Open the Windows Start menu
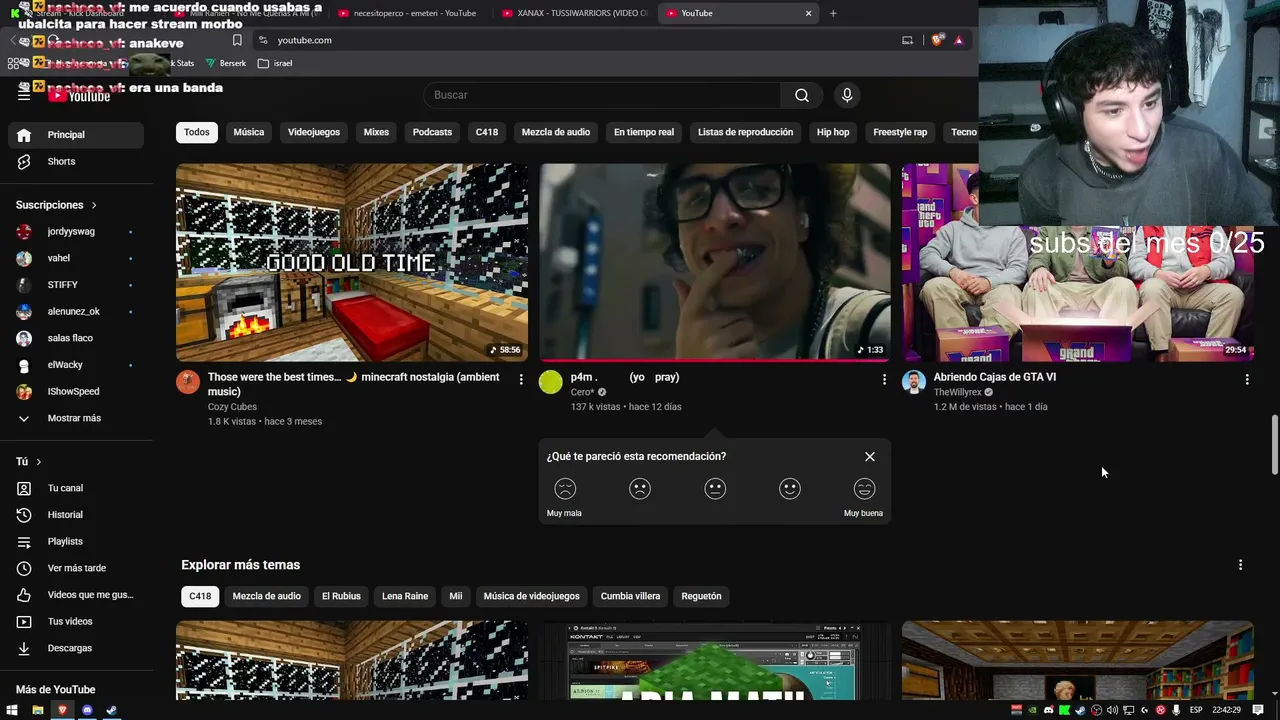 click(x=13, y=710)
